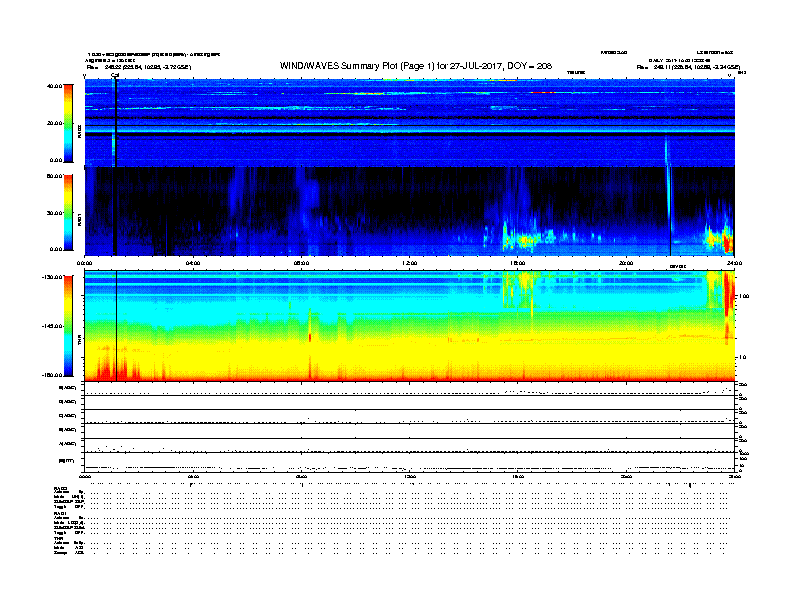
Task: Click the RAD2 vertical axis label
Action: click(79, 131)
